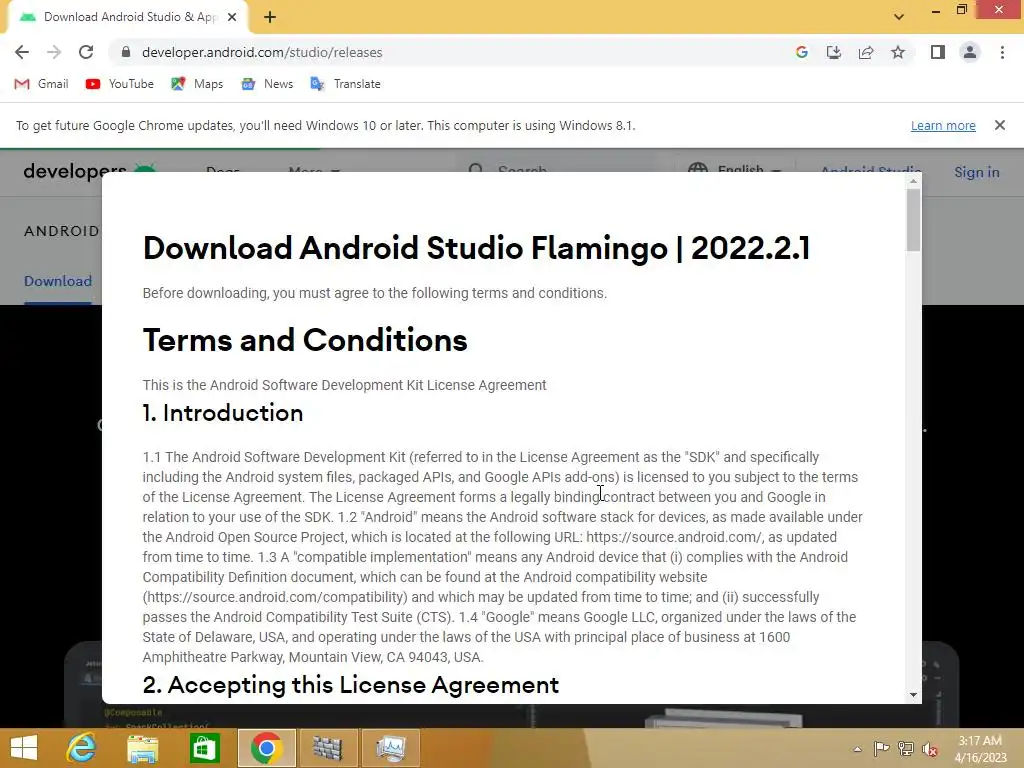1024x768 pixels.
Task: Click the terms dialog scrollbar thumb
Action: coord(914,219)
